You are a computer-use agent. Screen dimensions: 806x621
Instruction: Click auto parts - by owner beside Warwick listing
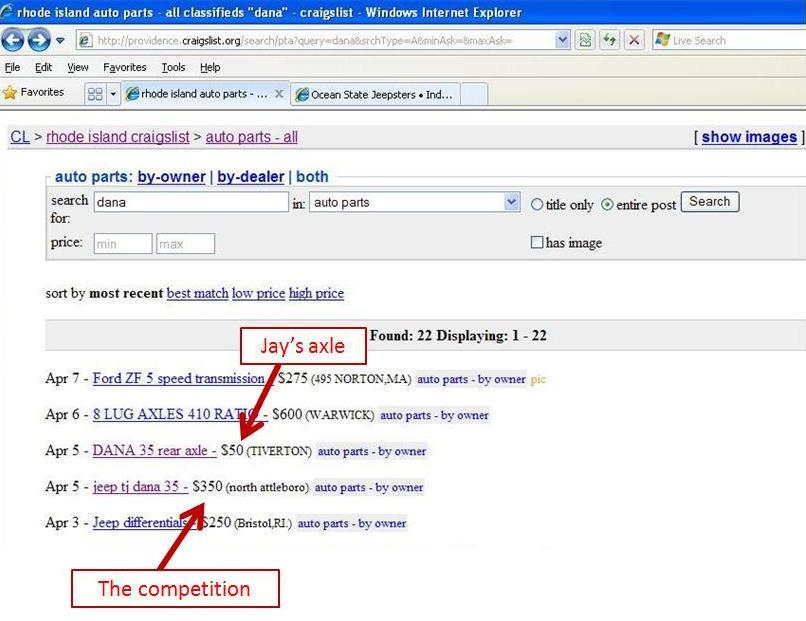coord(434,415)
